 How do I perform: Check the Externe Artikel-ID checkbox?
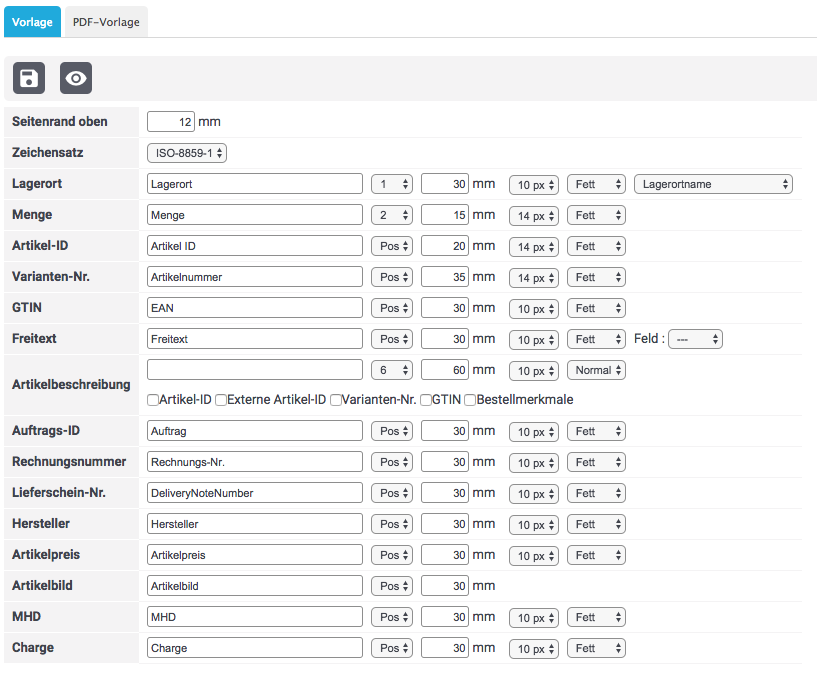(x=221, y=400)
